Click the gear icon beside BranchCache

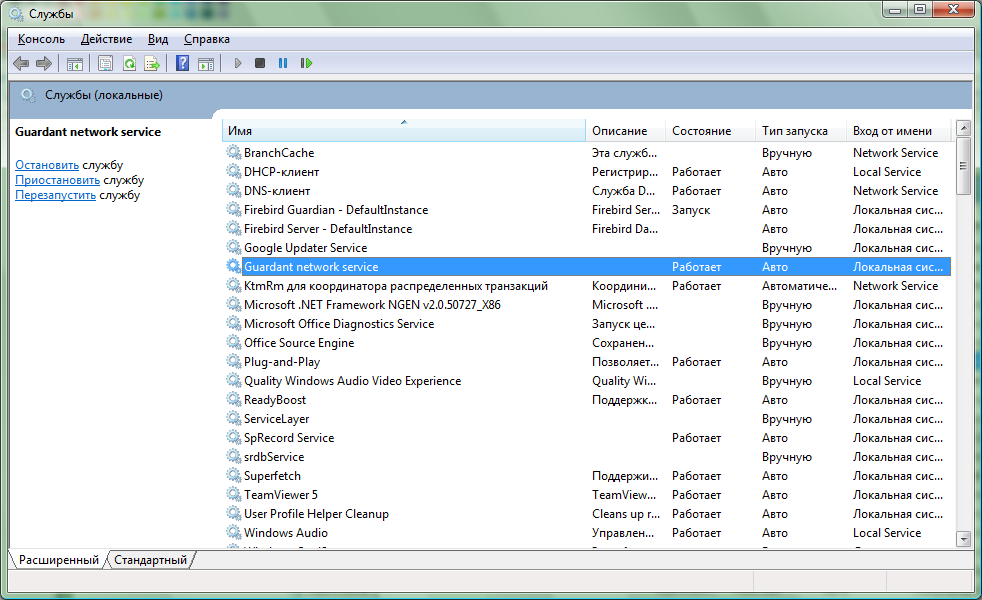pyautogui.click(x=233, y=152)
